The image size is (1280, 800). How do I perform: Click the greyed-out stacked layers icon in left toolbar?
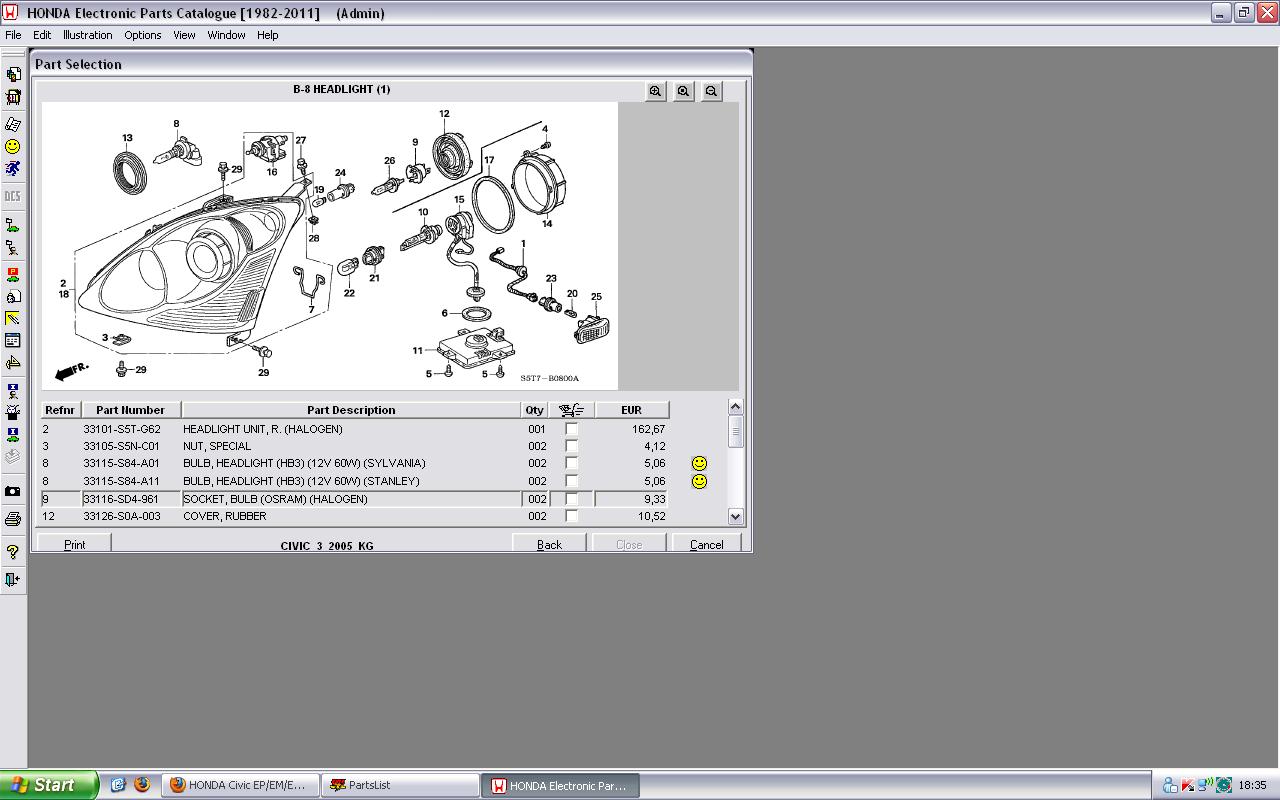point(13,456)
